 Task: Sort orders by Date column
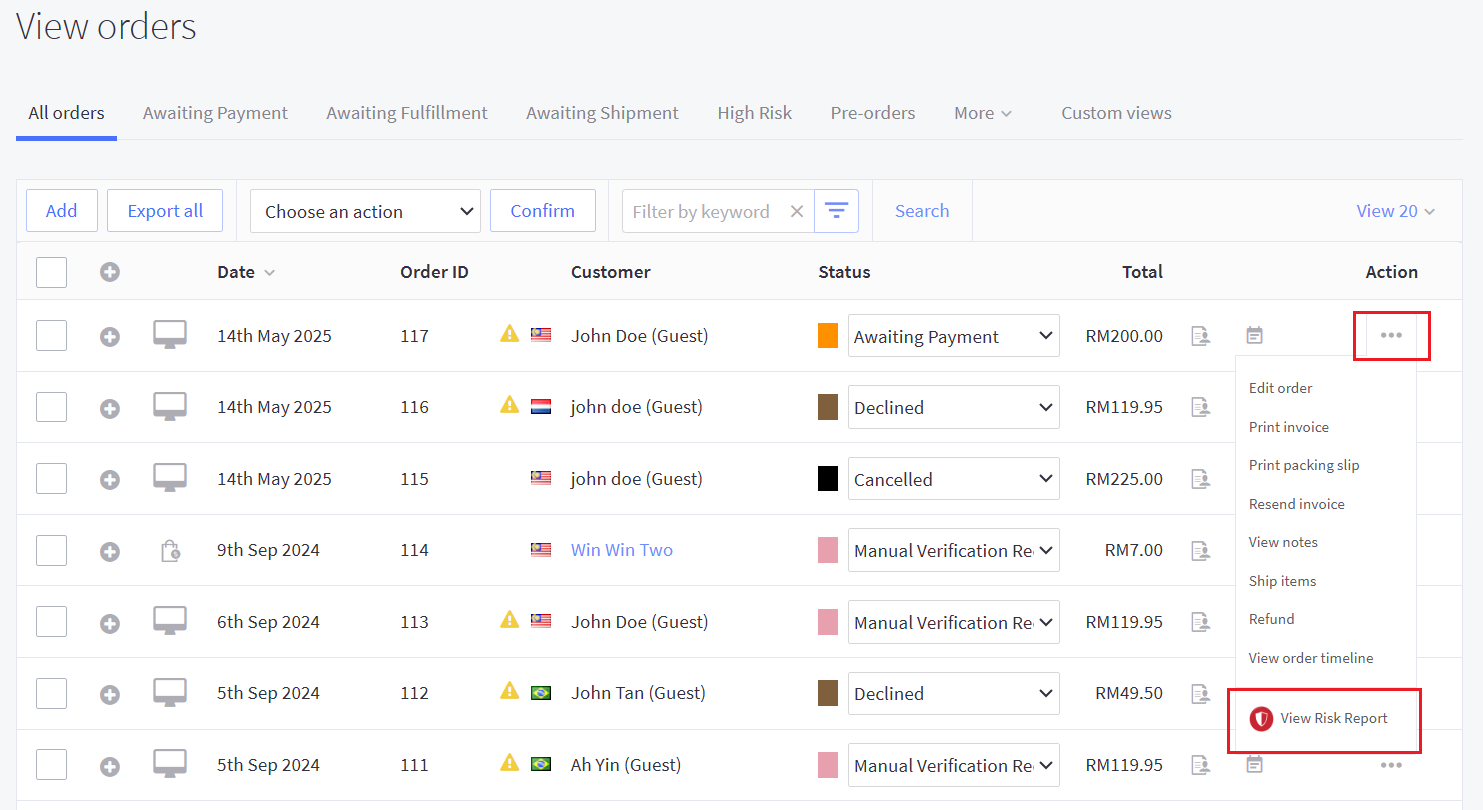point(245,272)
